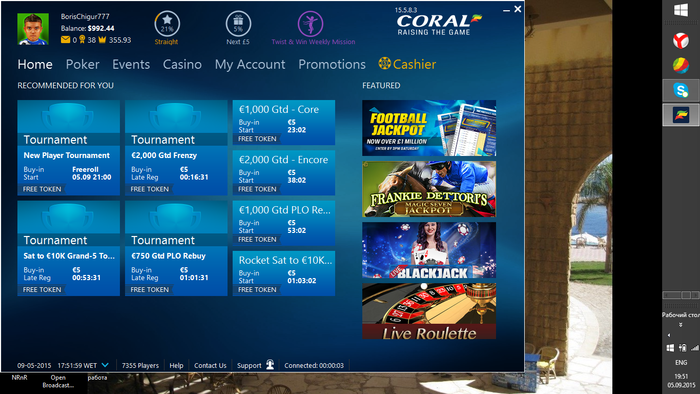Viewport: 700px width, 394px height.
Task: Open the €750 Gtd PLO Rebuy card
Action: point(176,248)
